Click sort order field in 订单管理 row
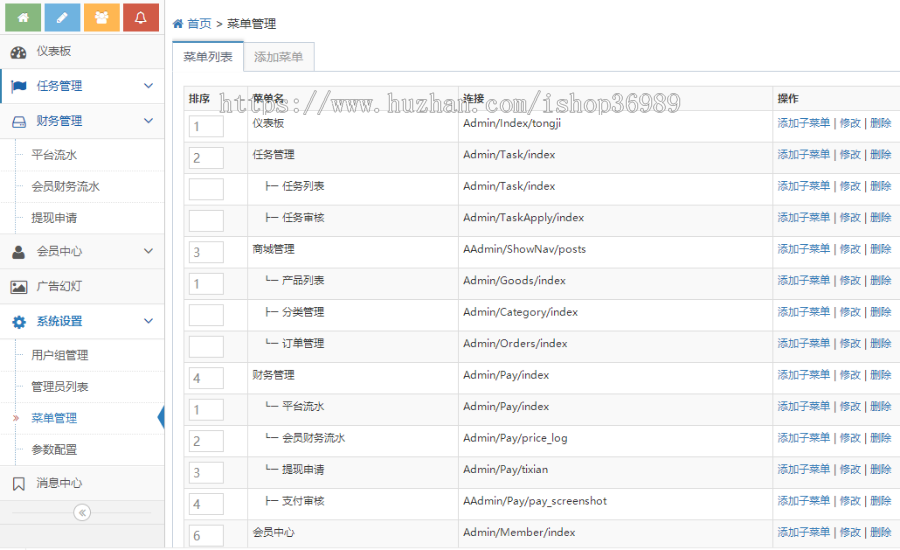This screenshot has height=550, width=900. [x=206, y=347]
